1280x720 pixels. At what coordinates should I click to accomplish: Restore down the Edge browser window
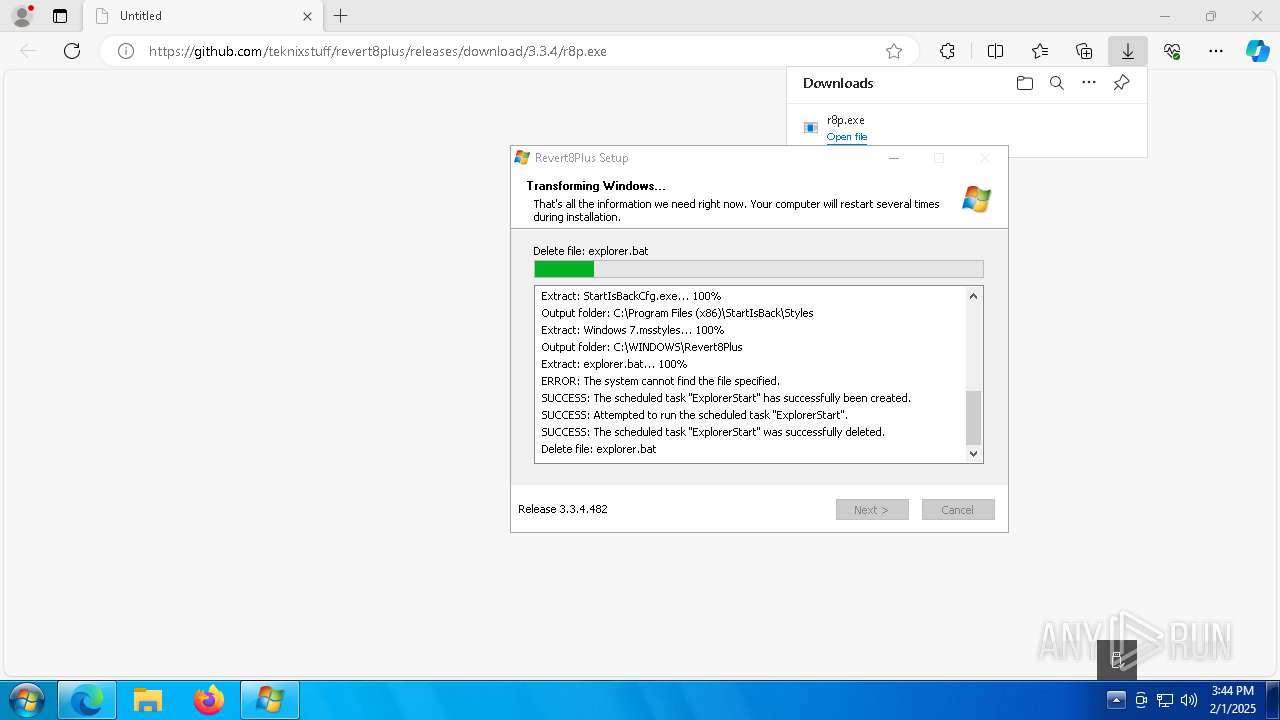(x=1211, y=16)
